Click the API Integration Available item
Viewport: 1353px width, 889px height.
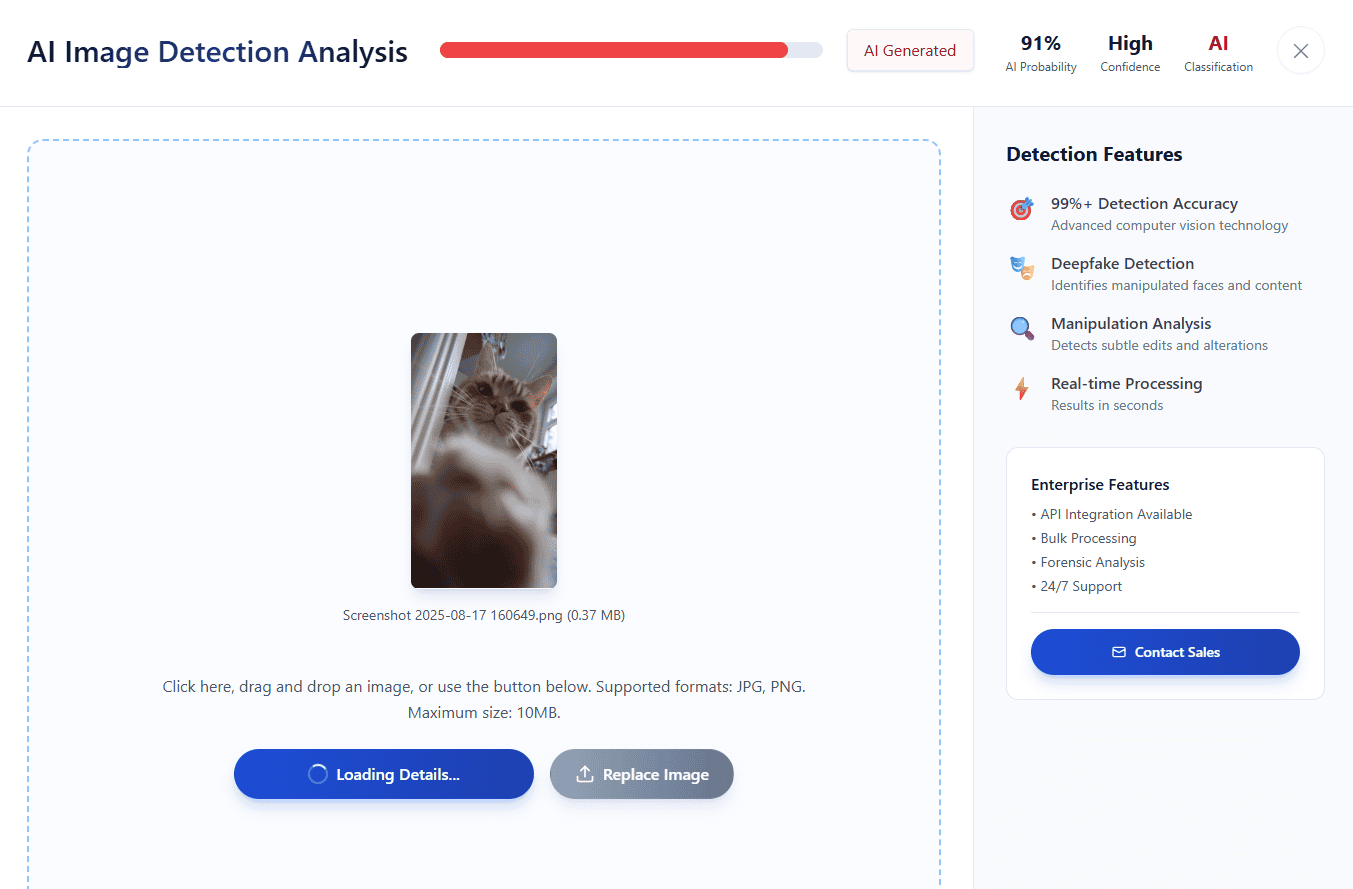(1112, 514)
